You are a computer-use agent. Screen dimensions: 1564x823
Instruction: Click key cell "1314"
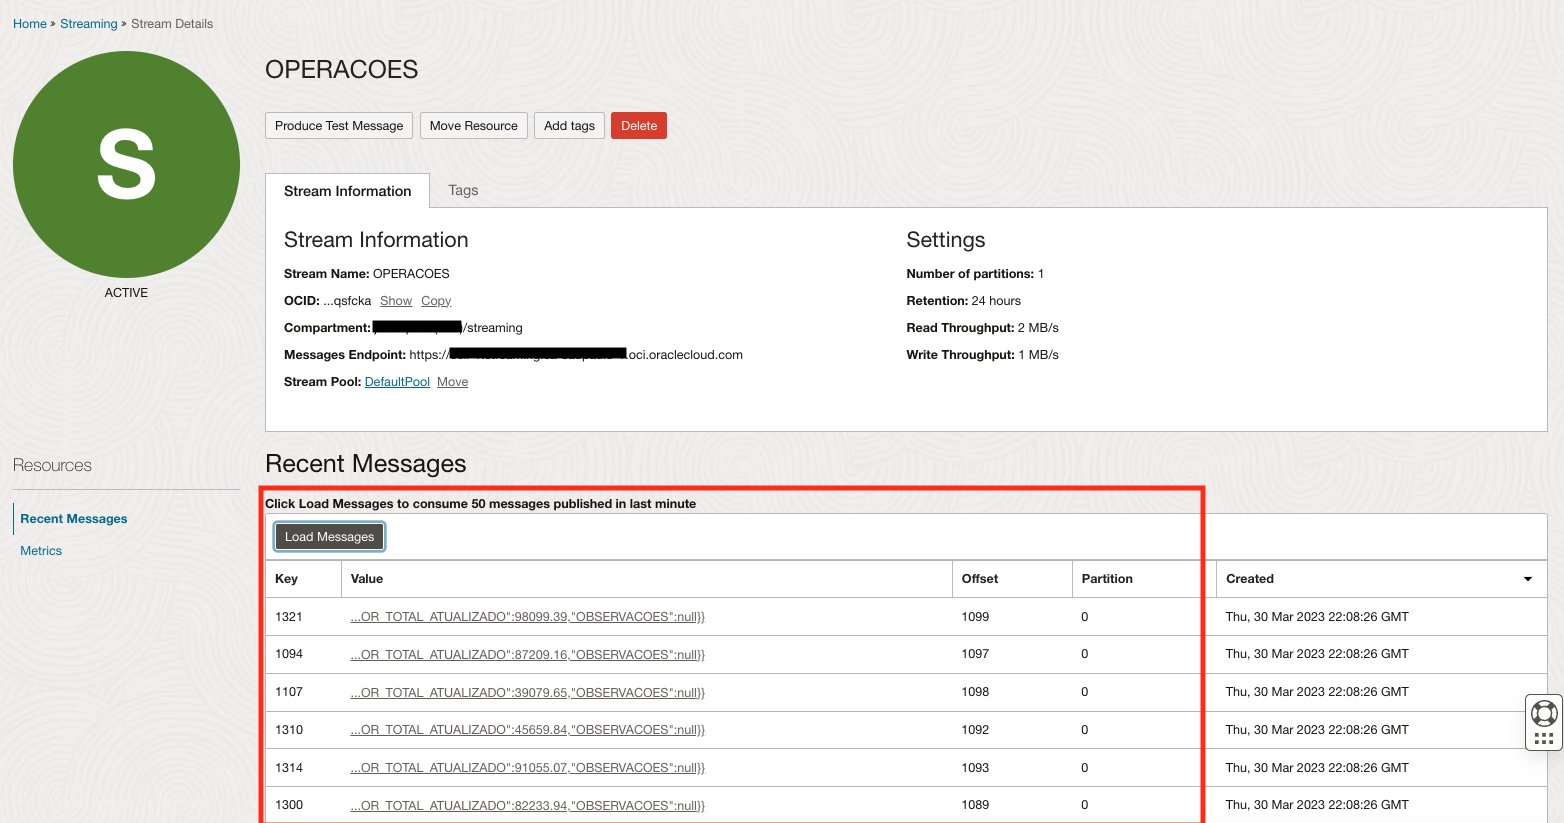tap(289, 768)
